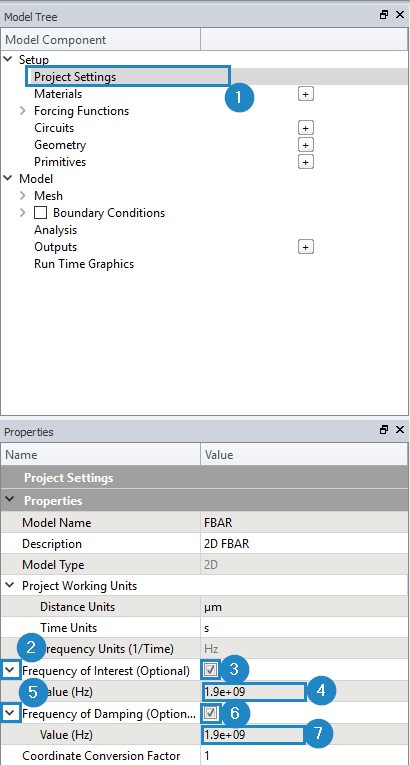Close the Properties panel
This screenshot has width=410, height=765.
400,430
